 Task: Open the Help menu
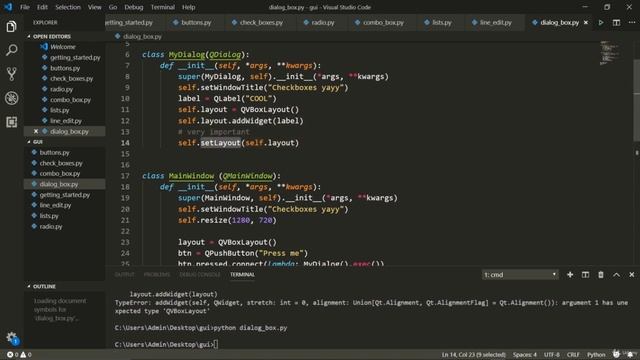pos(188,7)
